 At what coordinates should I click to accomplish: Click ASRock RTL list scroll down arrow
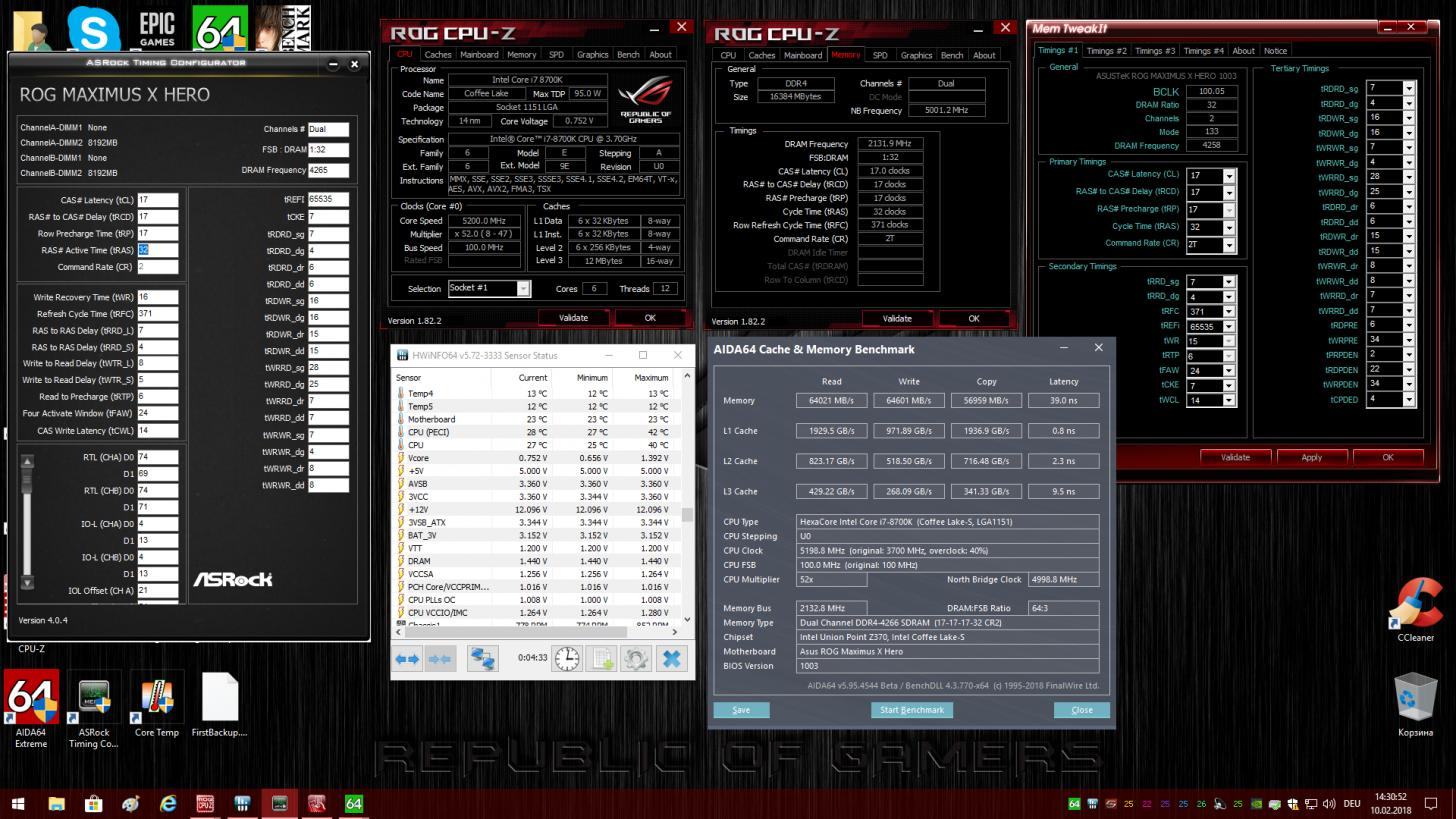click(x=27, y=582)
